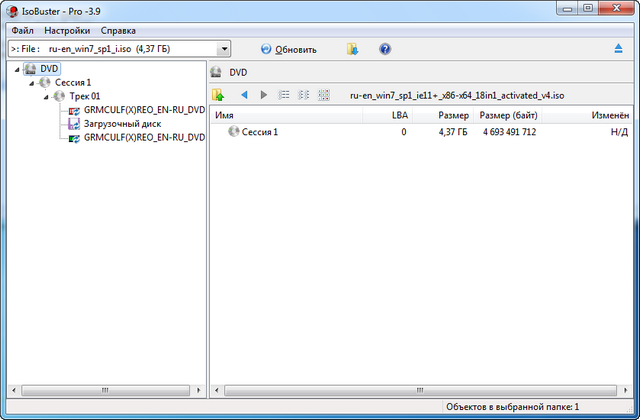Click left scroll arrow of file list scrollbar
The height and width of the screenshot is (420, 640).
[217, 391]
